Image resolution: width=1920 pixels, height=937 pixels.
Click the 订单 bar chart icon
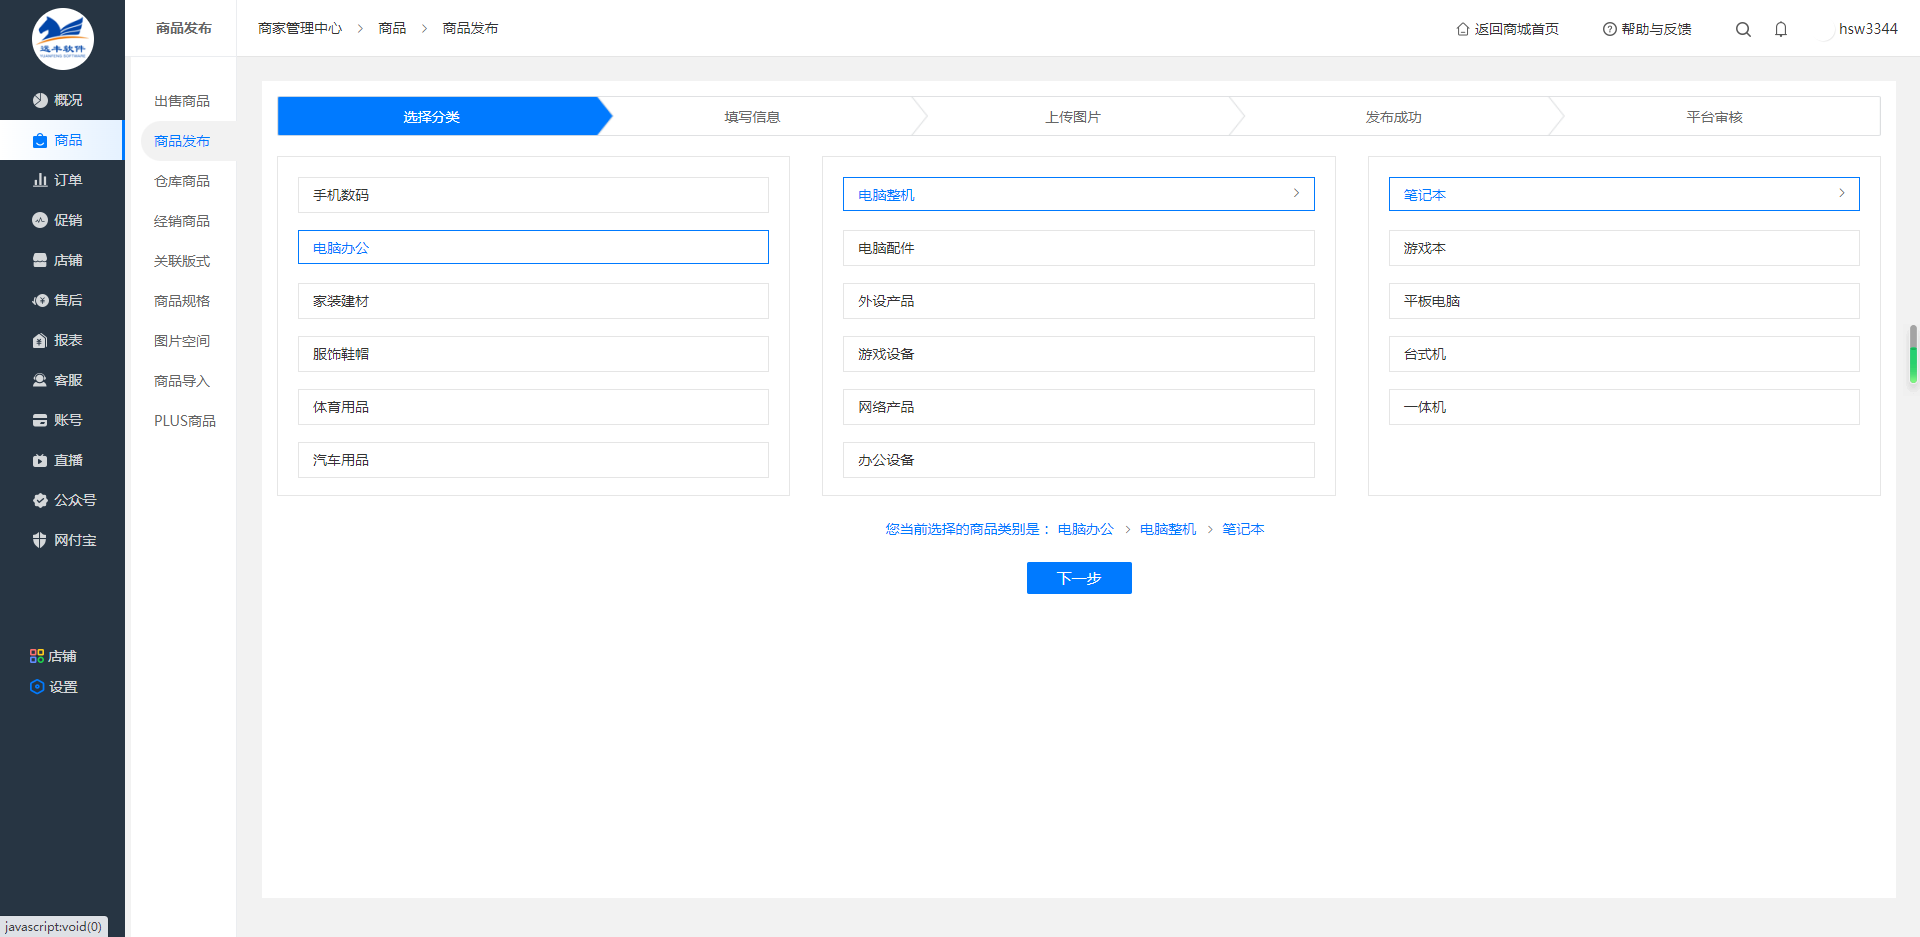click(x=40, y=180)
